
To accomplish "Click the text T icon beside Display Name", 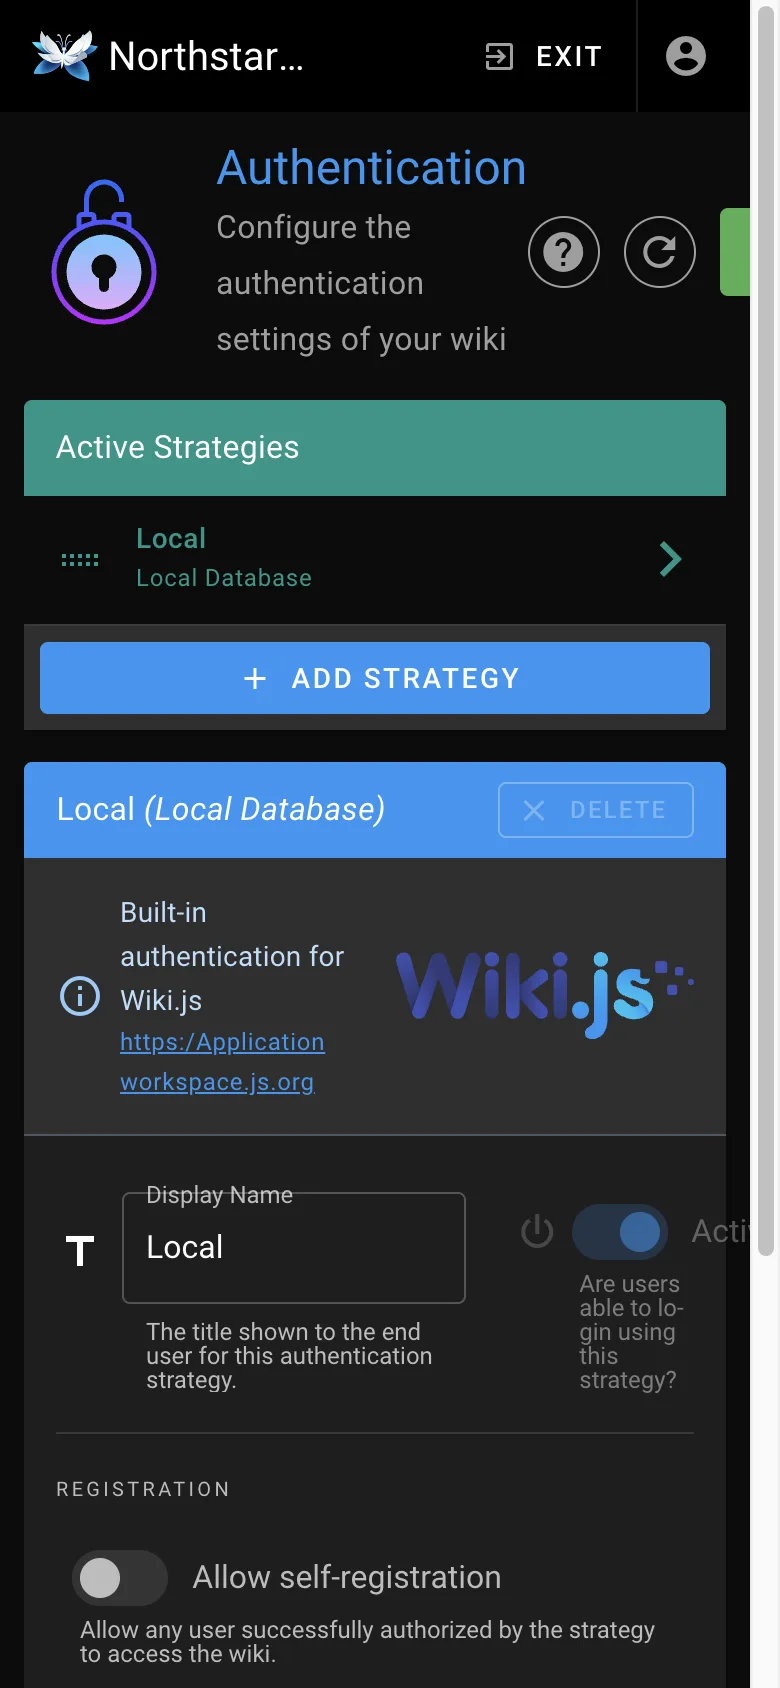I will [x=80, y=1250].
